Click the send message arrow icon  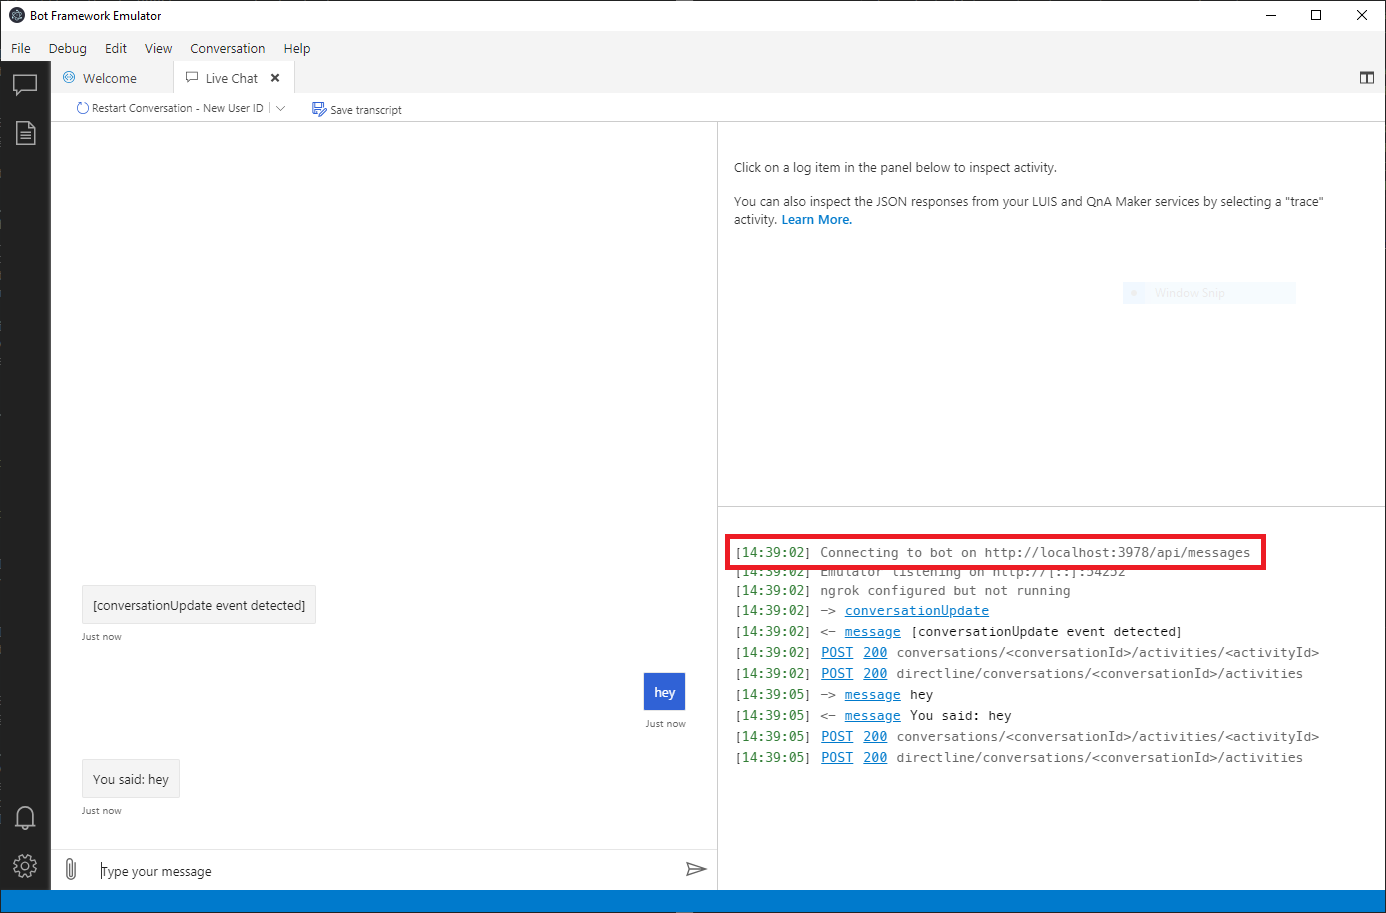pos(696,869)
